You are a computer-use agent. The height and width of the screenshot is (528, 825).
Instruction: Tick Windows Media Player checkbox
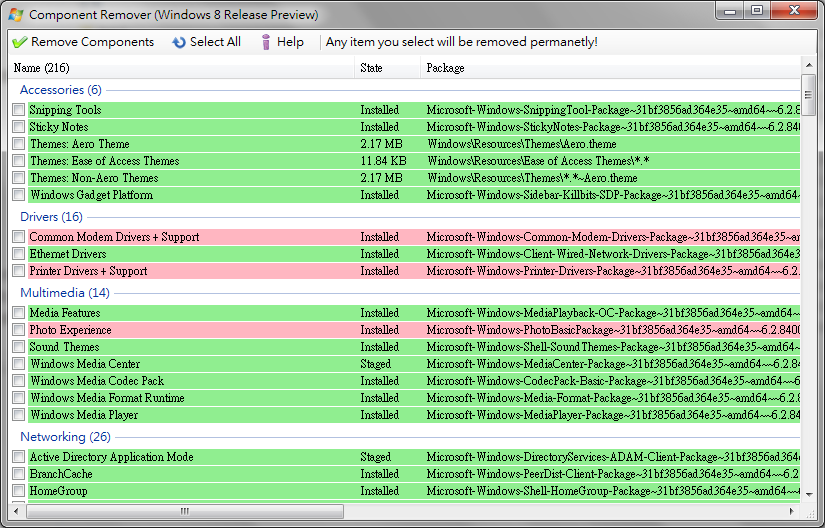click(19, 414)
